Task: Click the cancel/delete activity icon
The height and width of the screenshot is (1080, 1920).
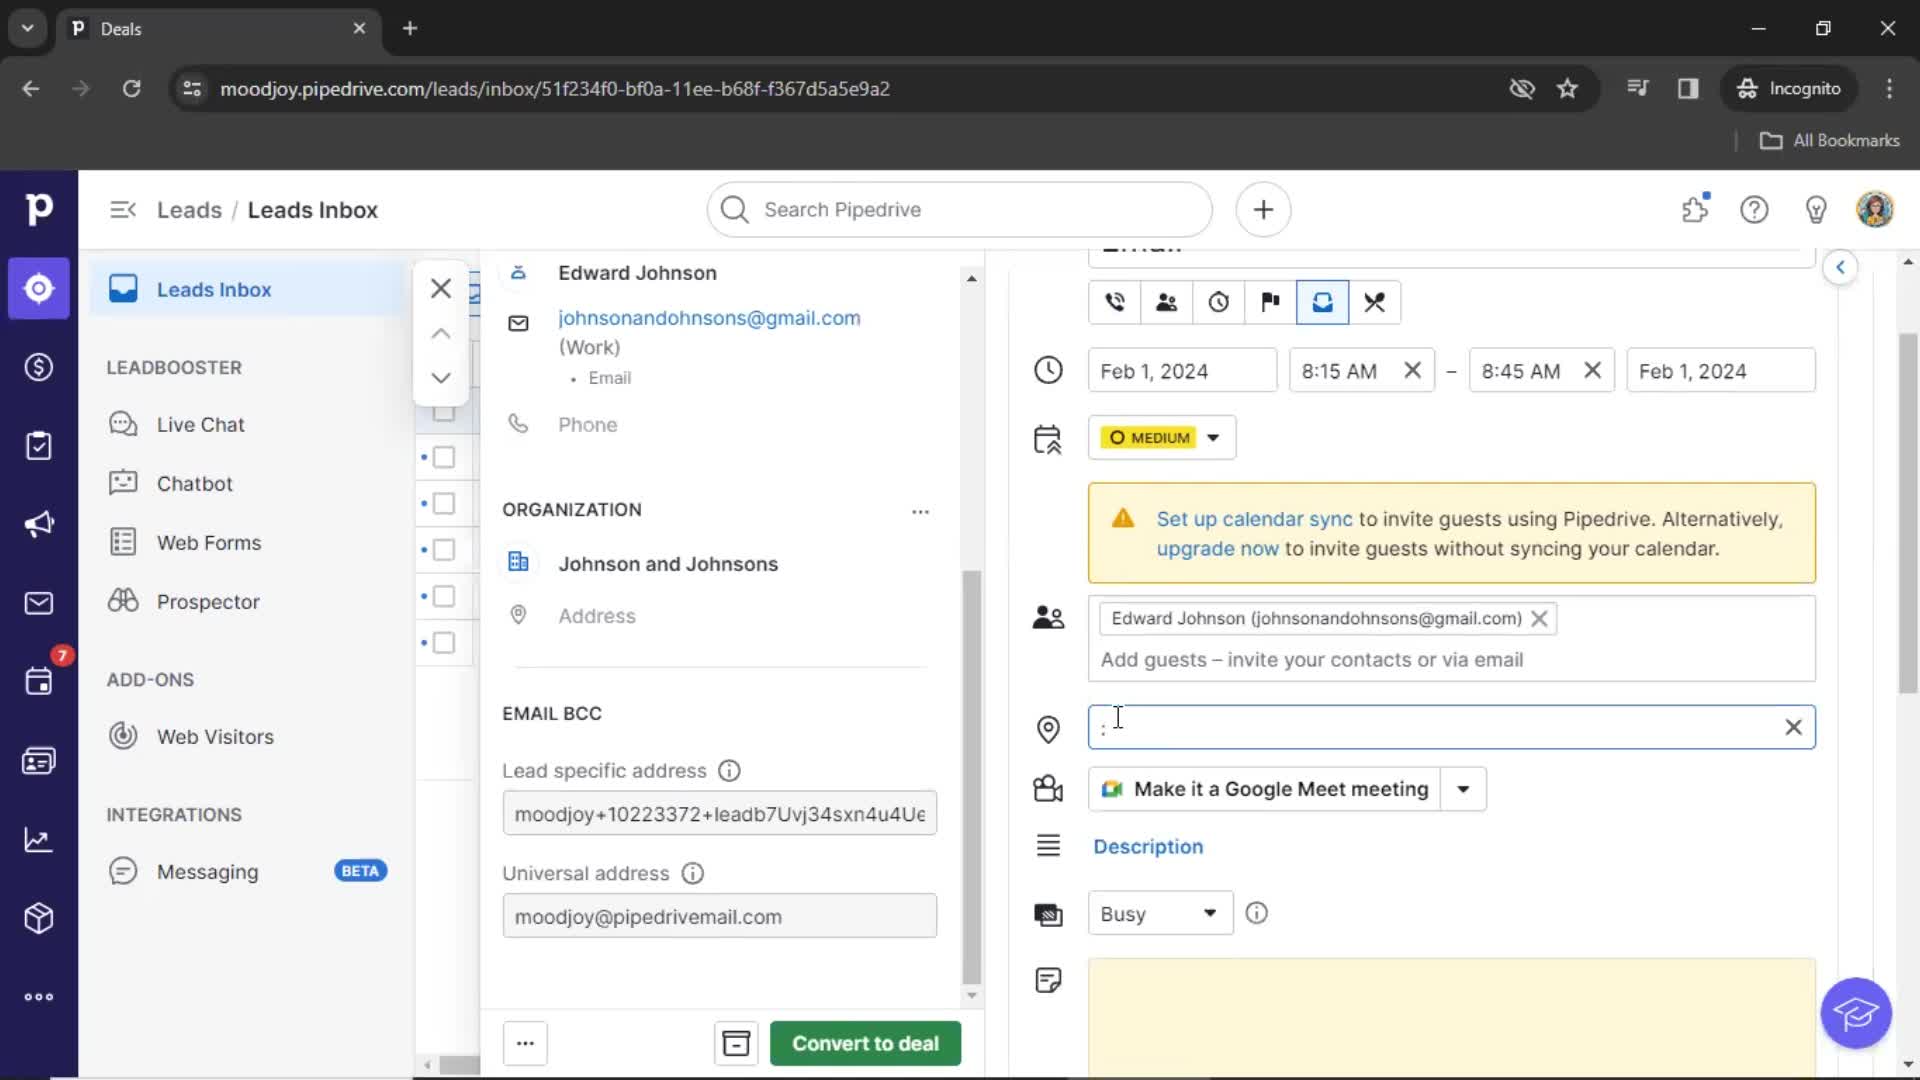Action: point(1375,302)
